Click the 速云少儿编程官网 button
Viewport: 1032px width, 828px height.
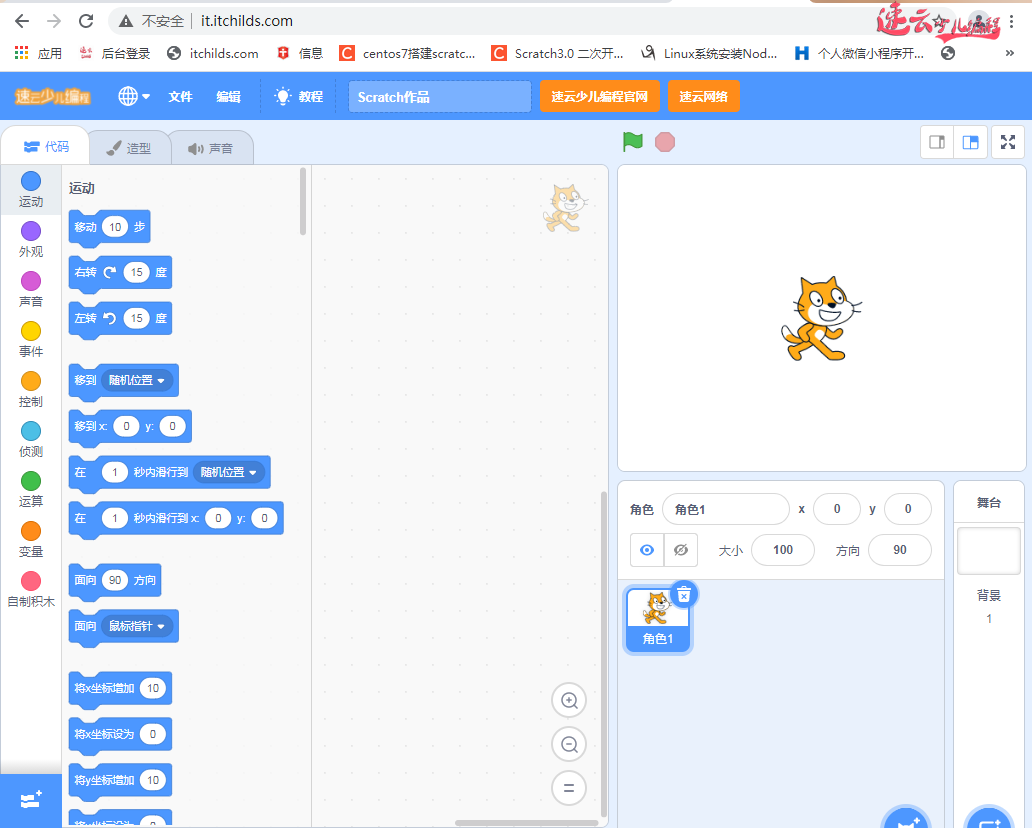(599, 97)
